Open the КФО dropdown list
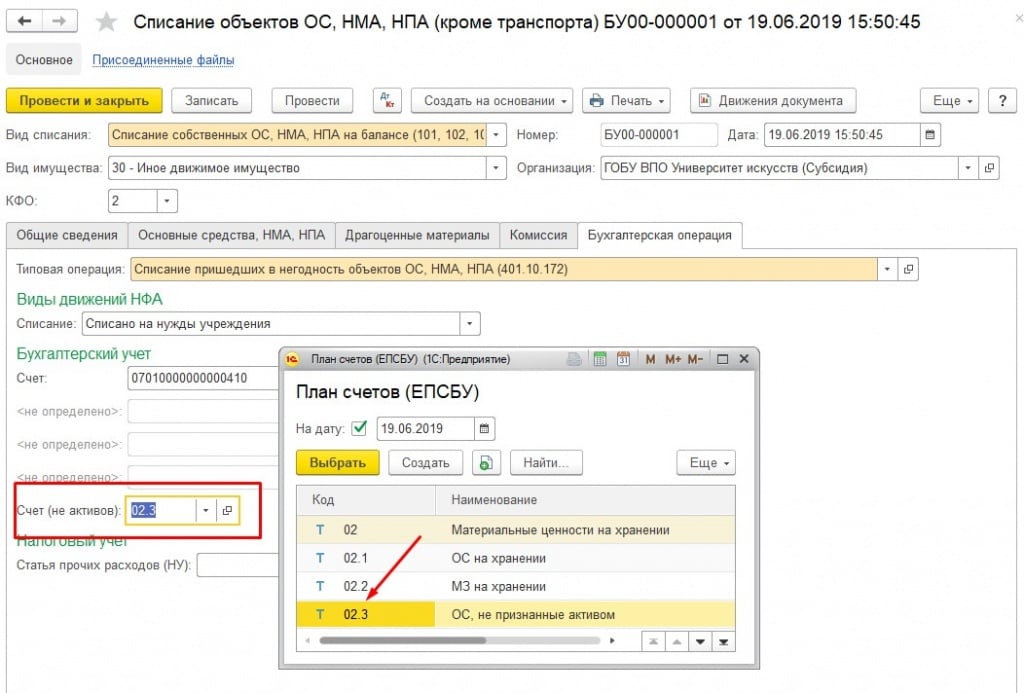 [166, 201]
